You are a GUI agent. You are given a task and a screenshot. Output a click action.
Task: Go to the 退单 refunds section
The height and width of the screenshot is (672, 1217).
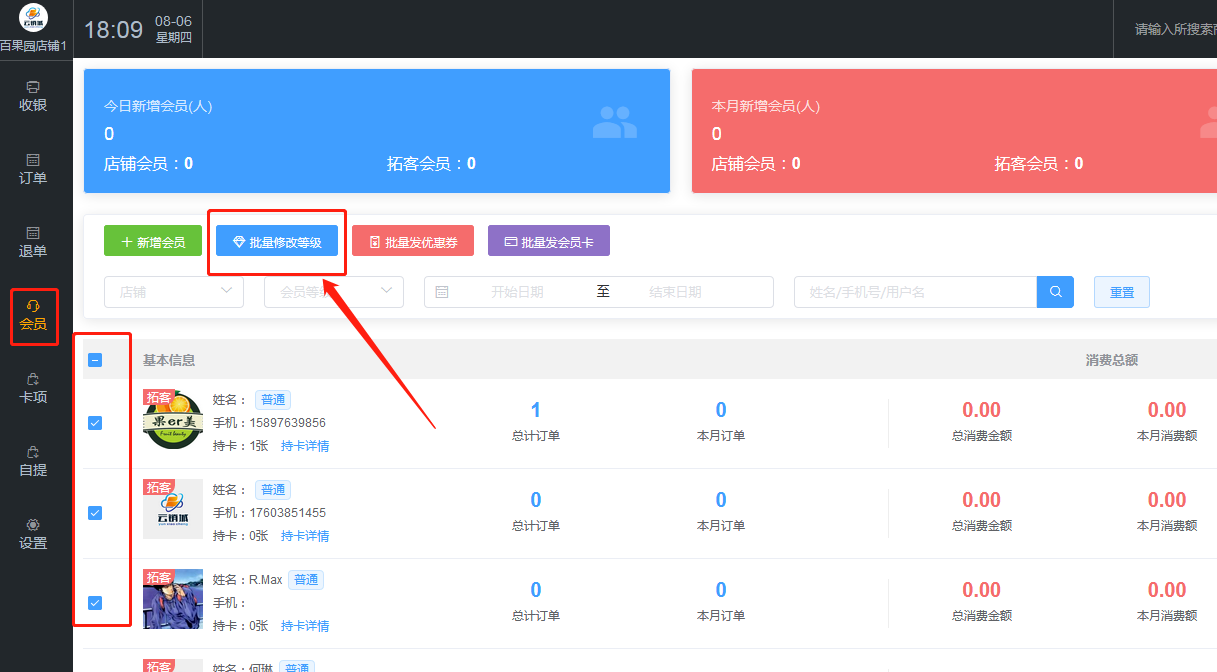point(33,242)
